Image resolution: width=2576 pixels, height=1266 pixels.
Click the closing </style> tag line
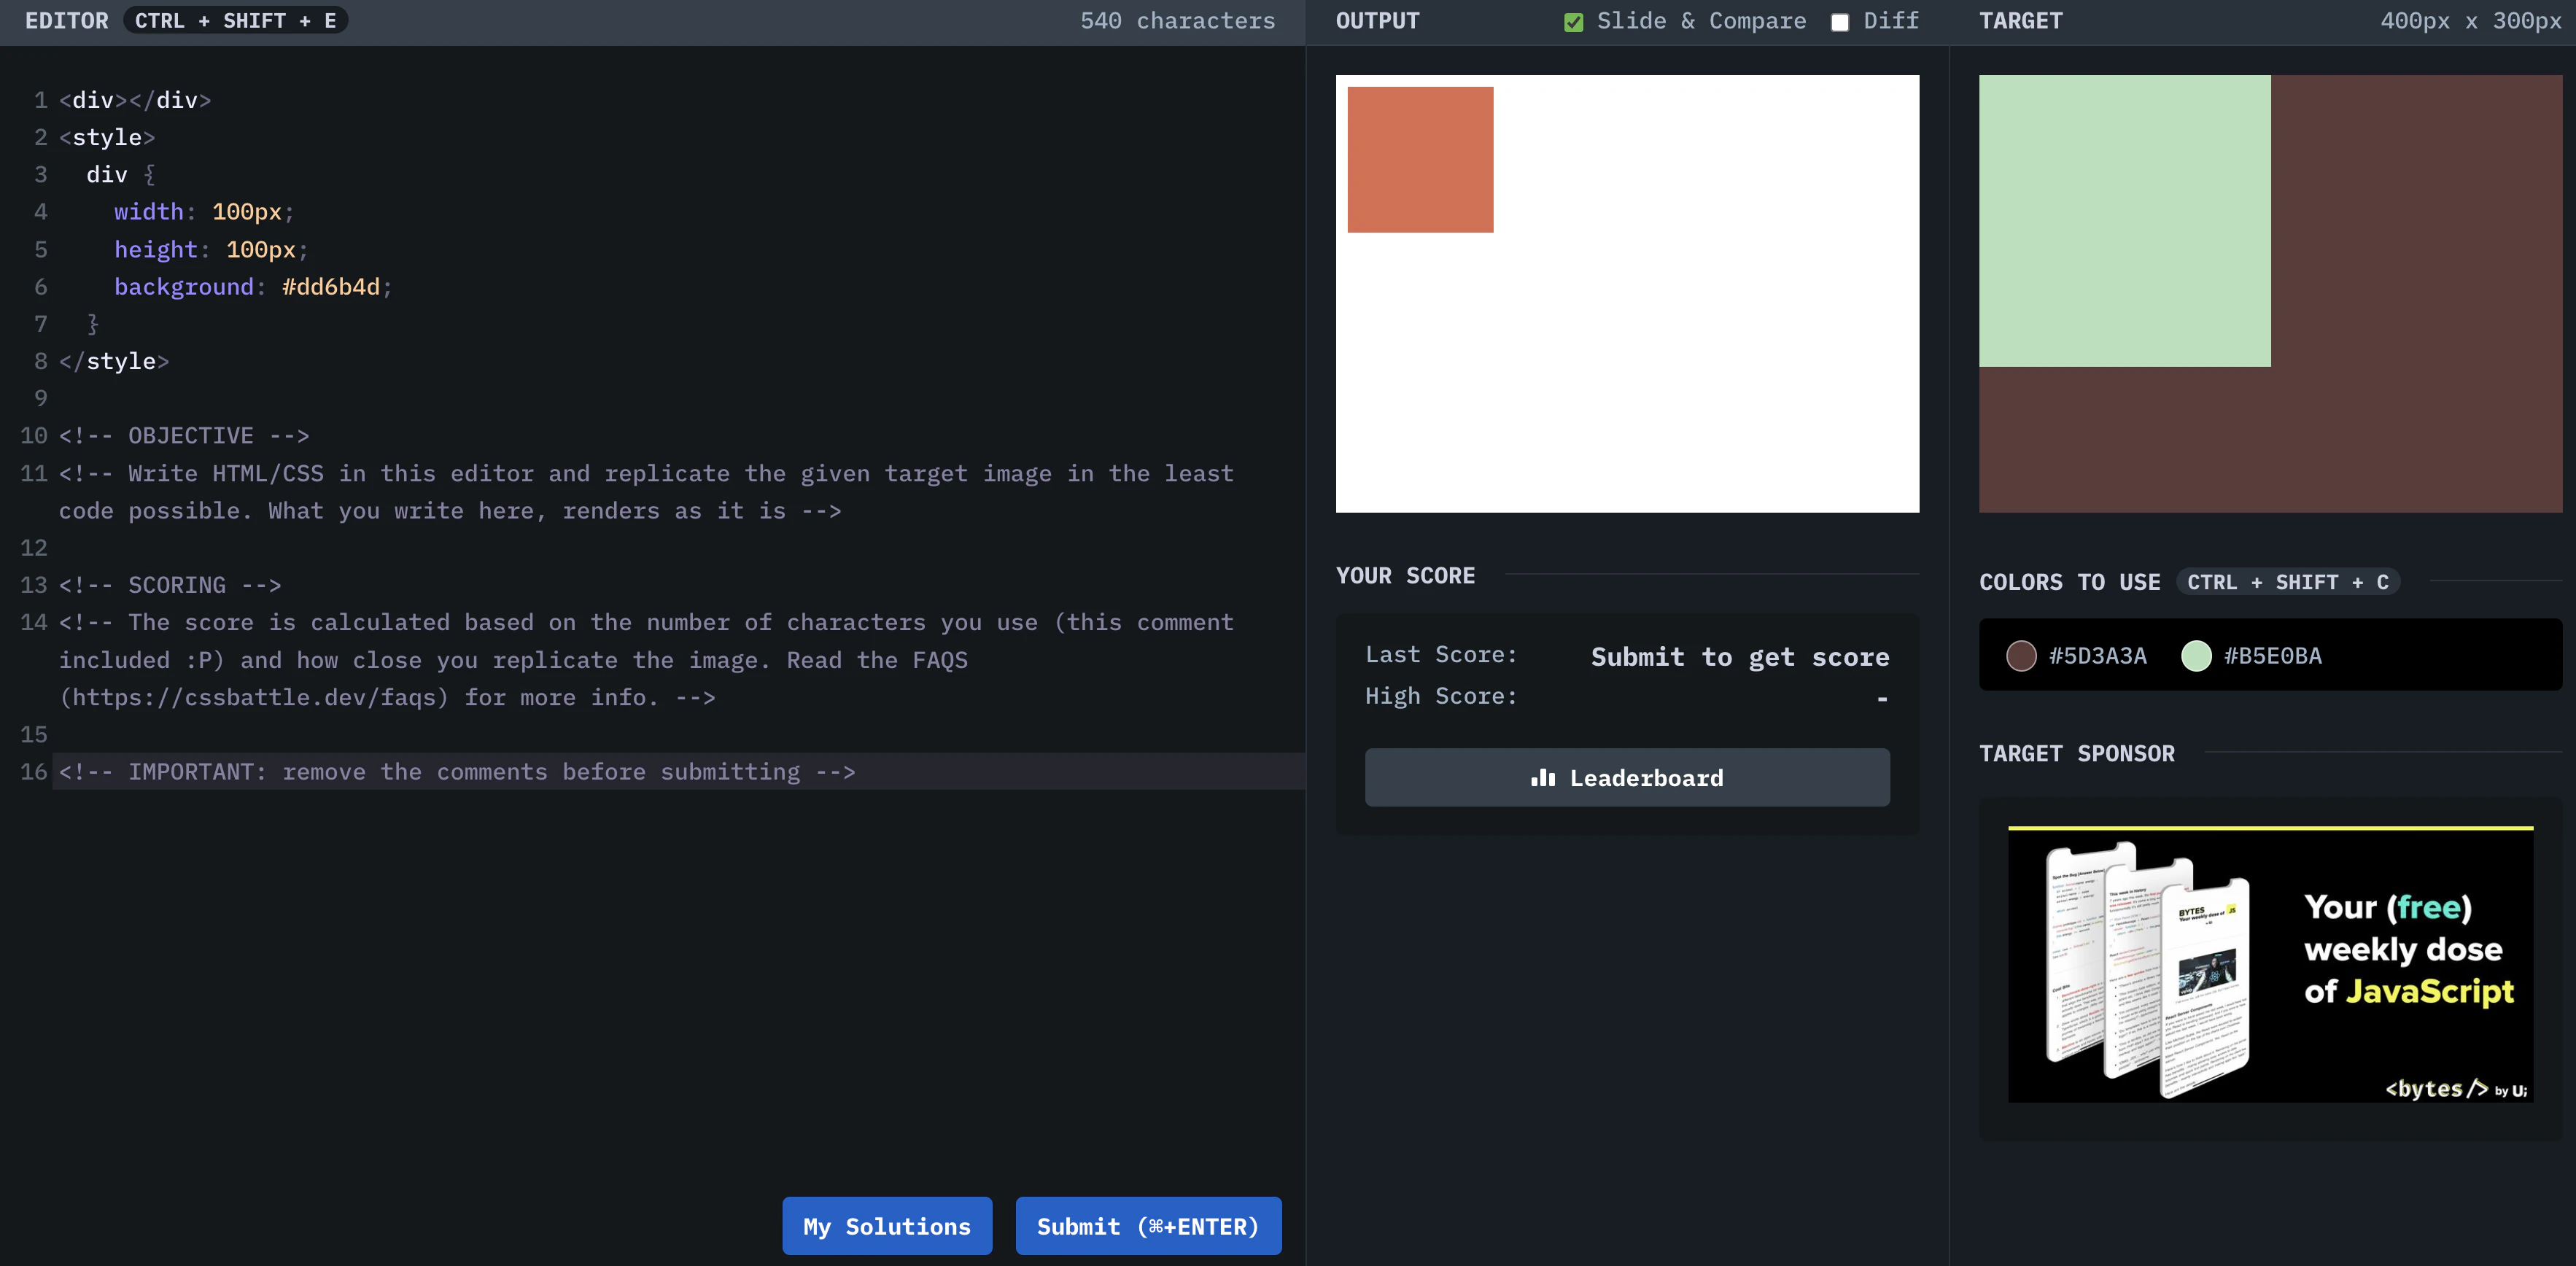[x=114, y=361]
